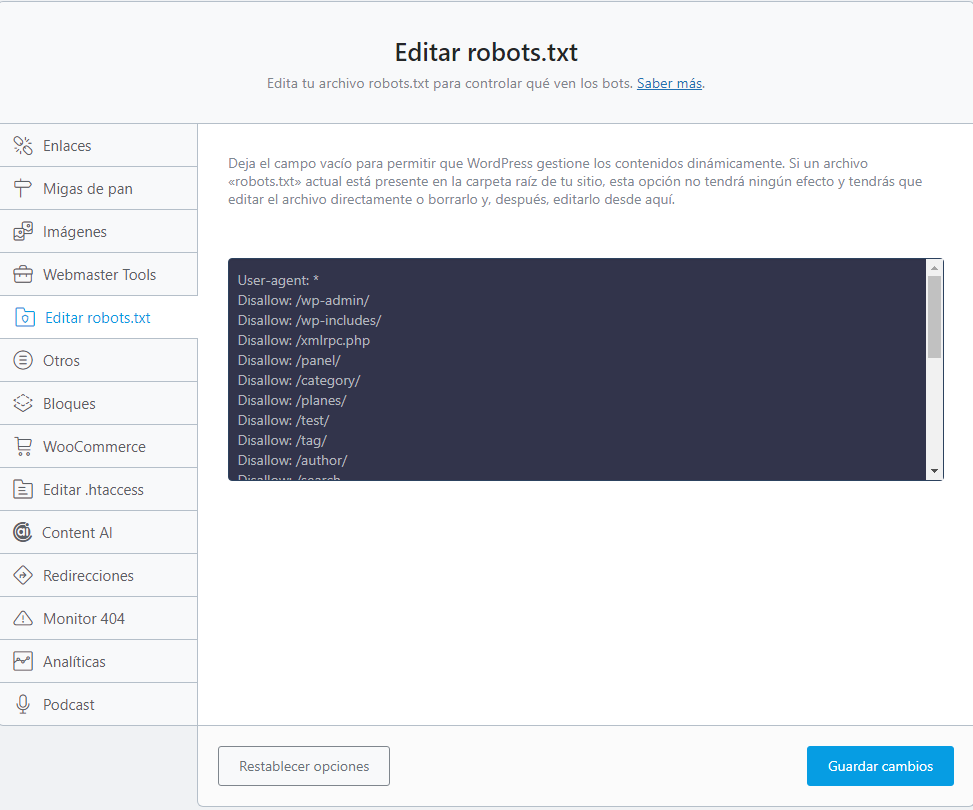Open the Bloques label in sidebar

[69, 403]
